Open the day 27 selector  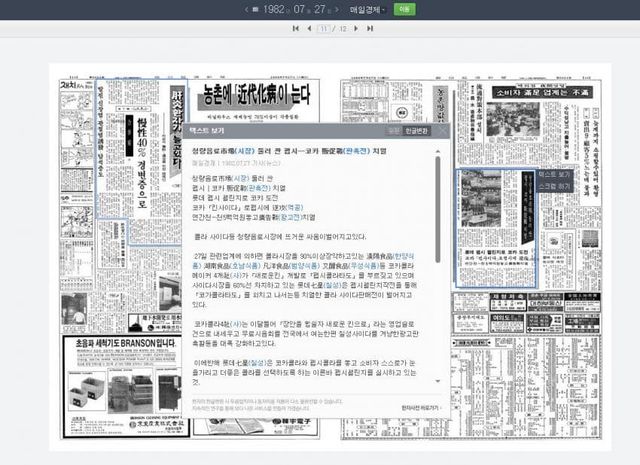click(322, 9)
